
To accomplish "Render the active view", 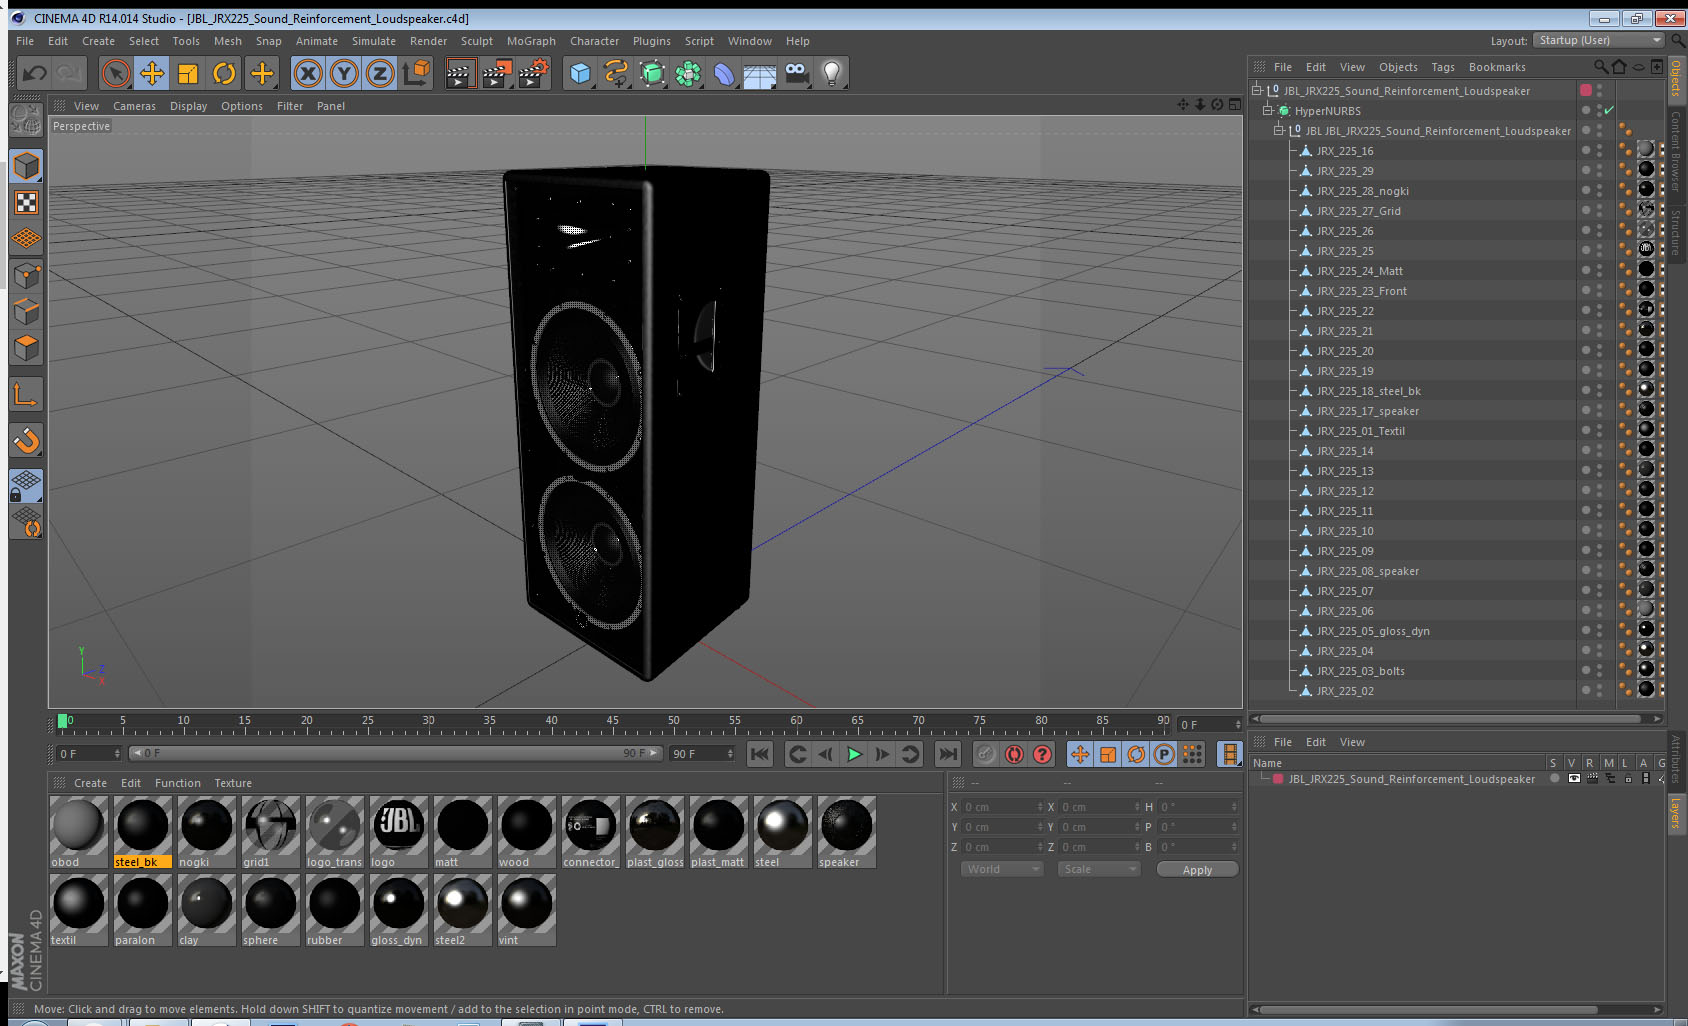I will (460, 73).
